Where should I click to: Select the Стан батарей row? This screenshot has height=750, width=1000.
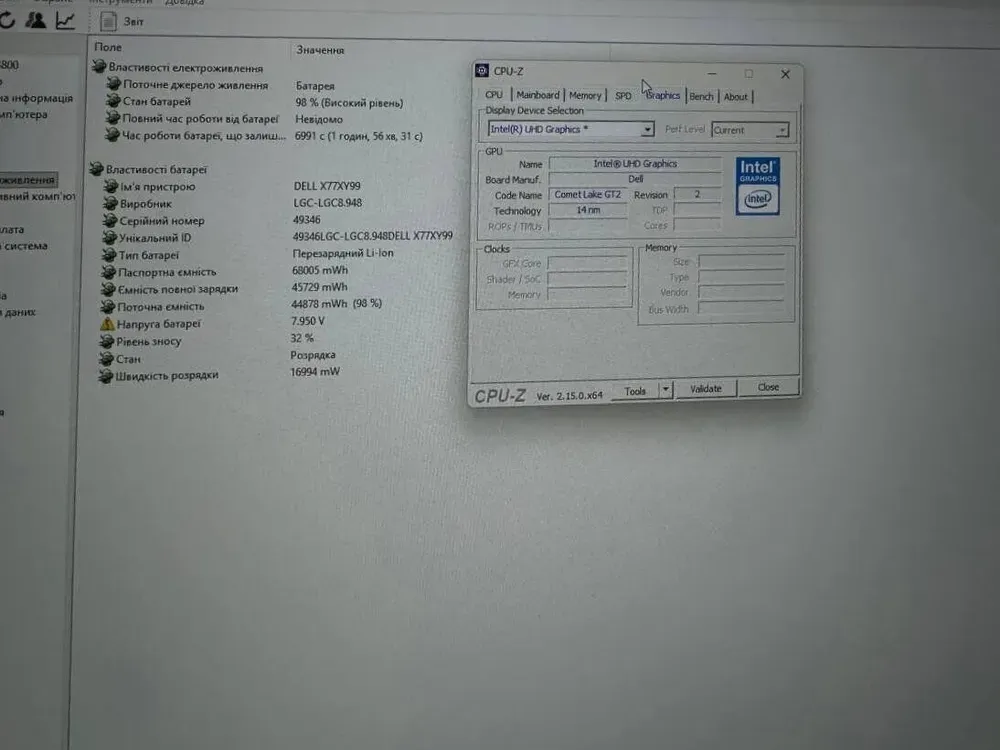pyautogui.click(x=156, y=102)
